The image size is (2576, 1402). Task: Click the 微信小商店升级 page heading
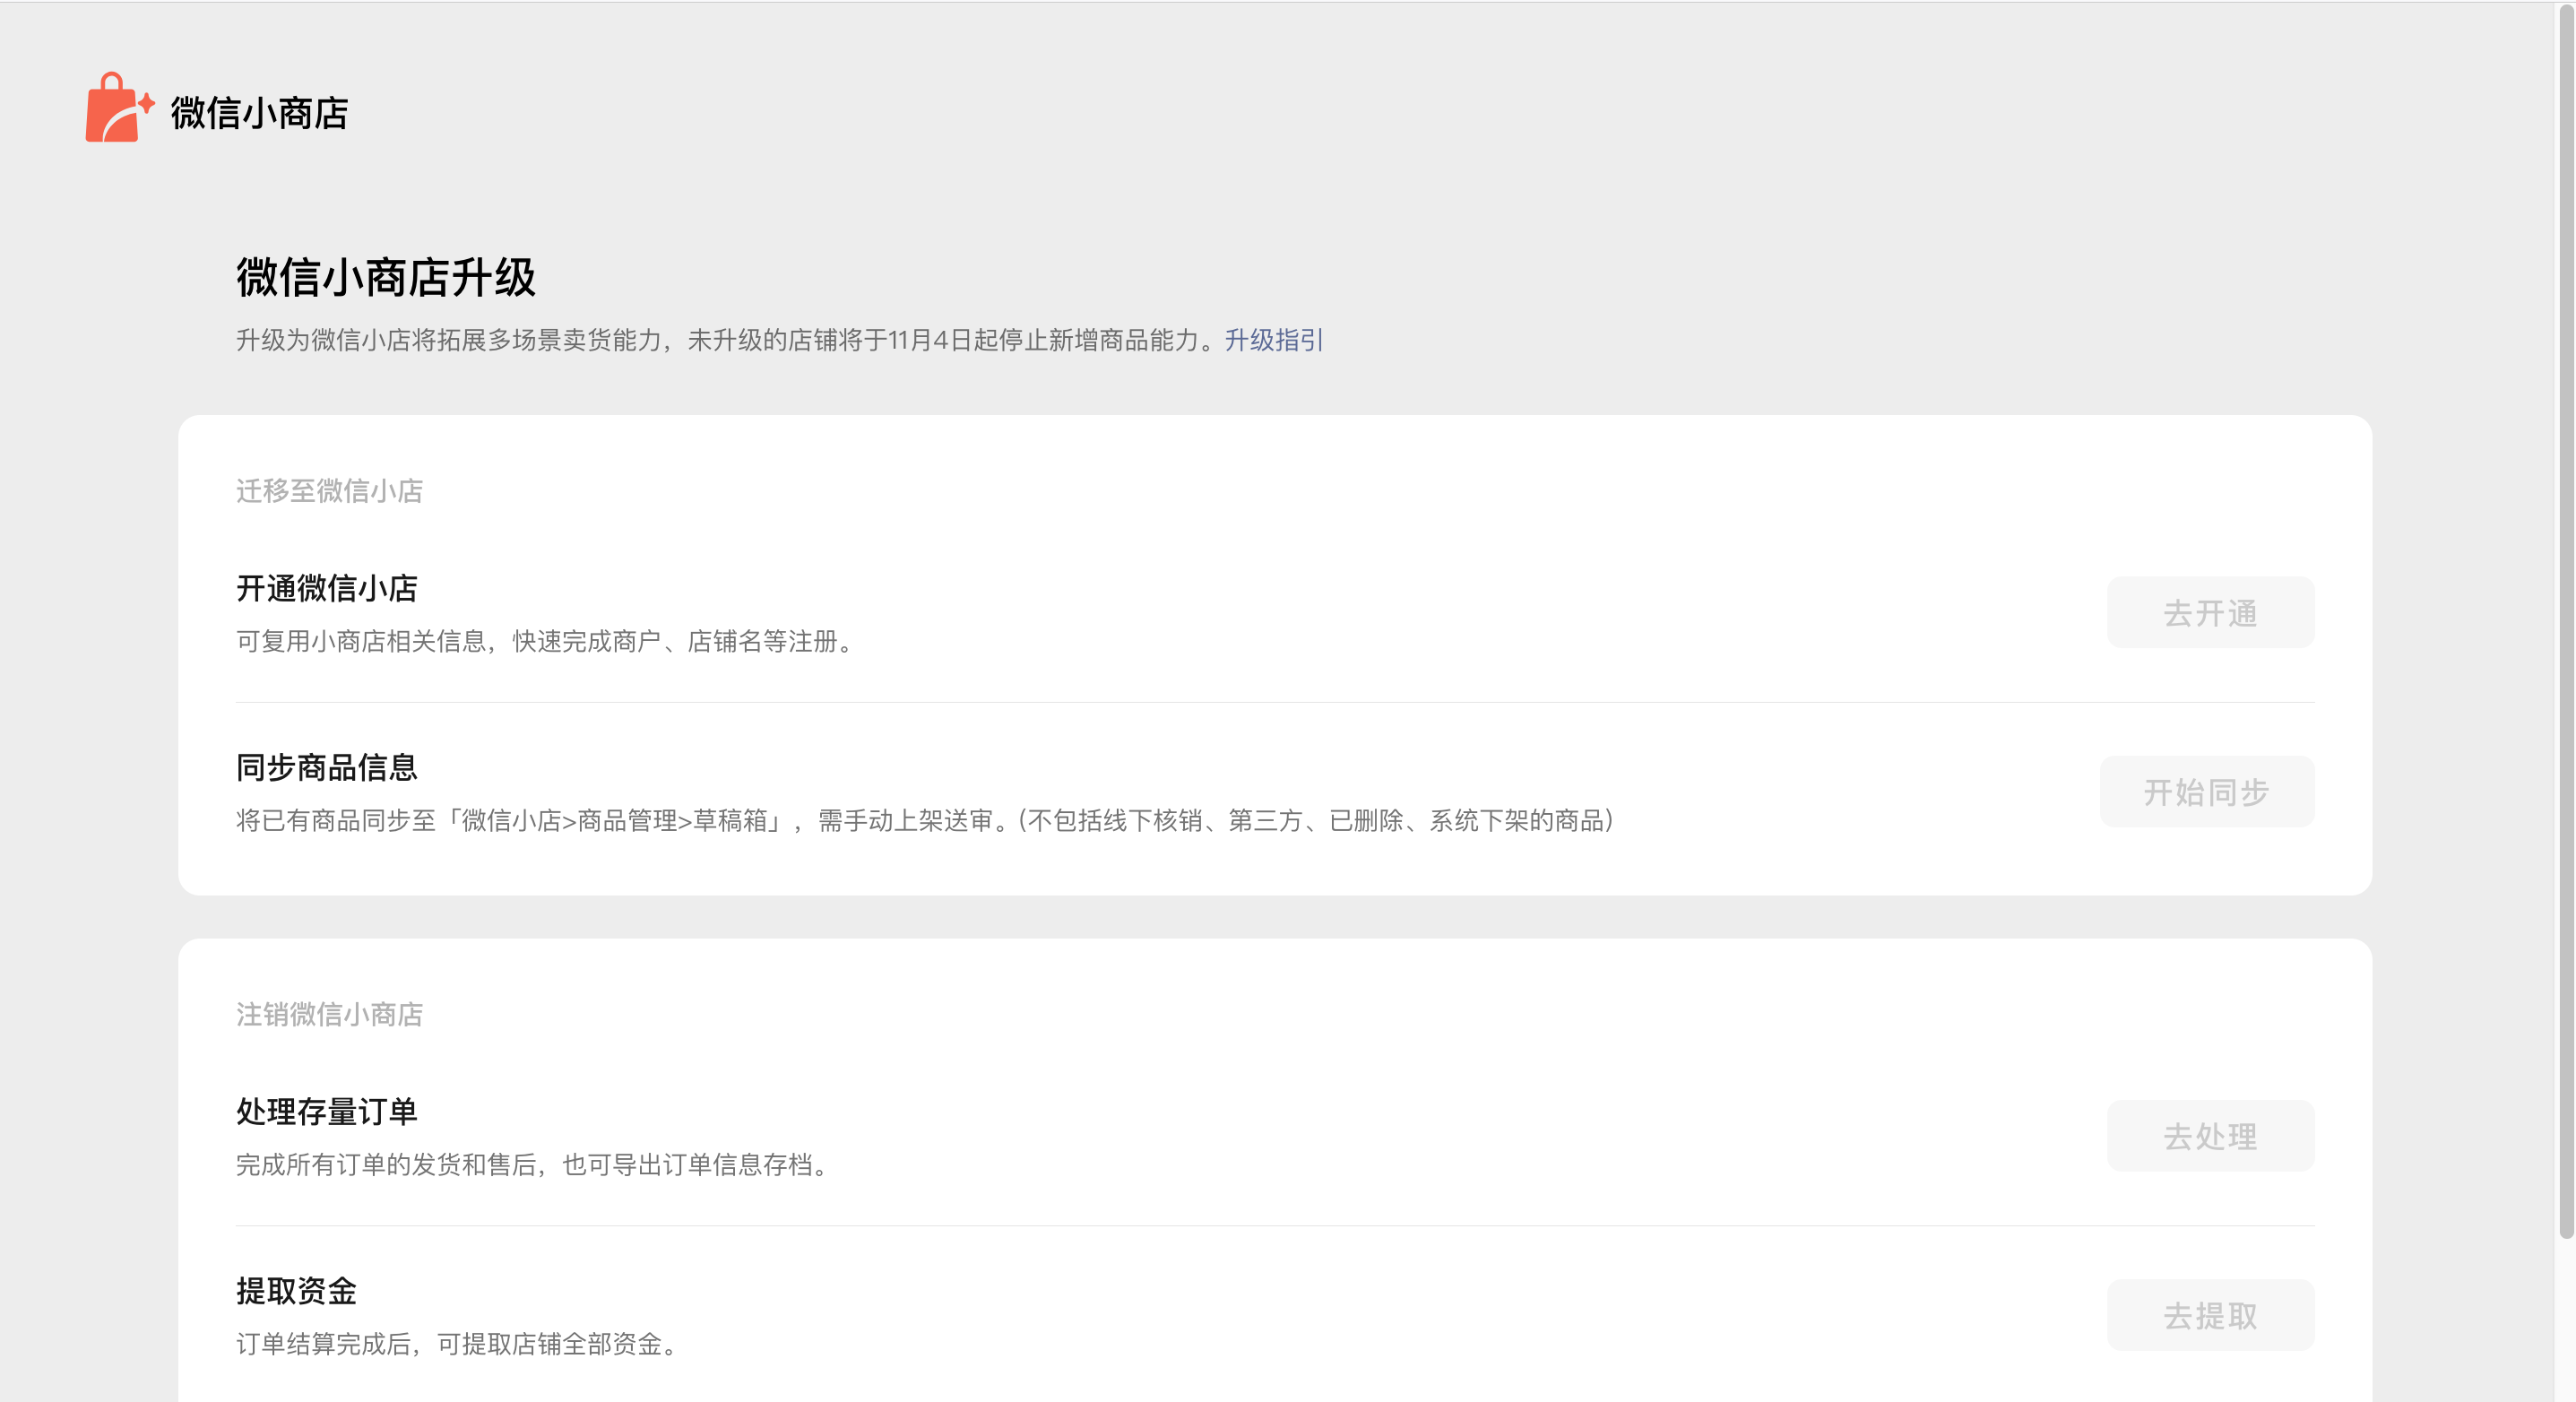[x=386, y=277]
